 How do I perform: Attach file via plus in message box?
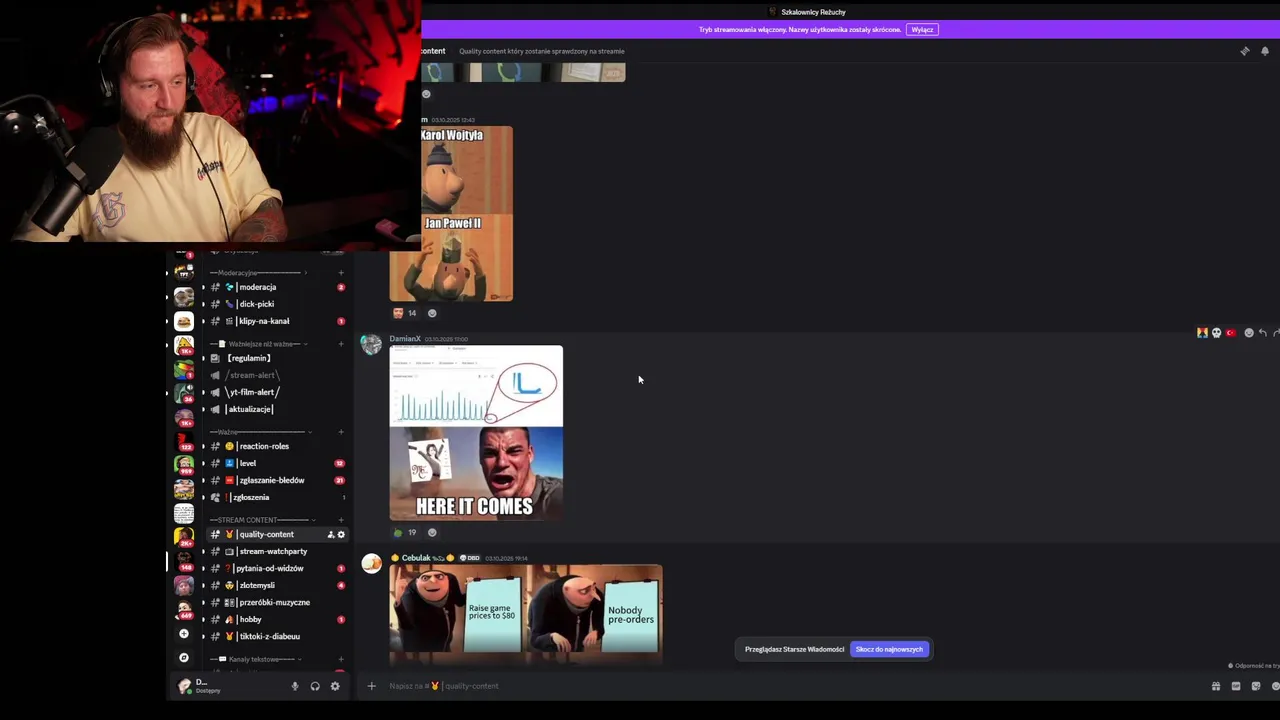pos(371,686)
